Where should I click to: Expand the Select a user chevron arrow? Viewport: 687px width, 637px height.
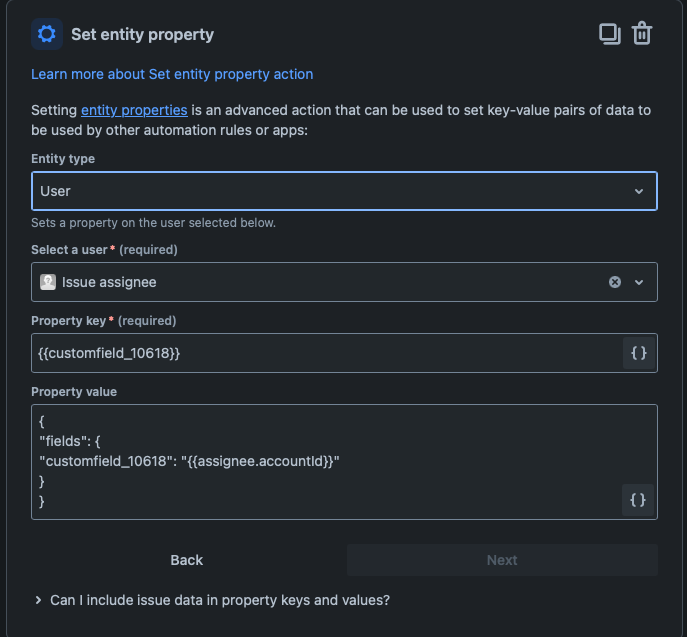point(639,283)
